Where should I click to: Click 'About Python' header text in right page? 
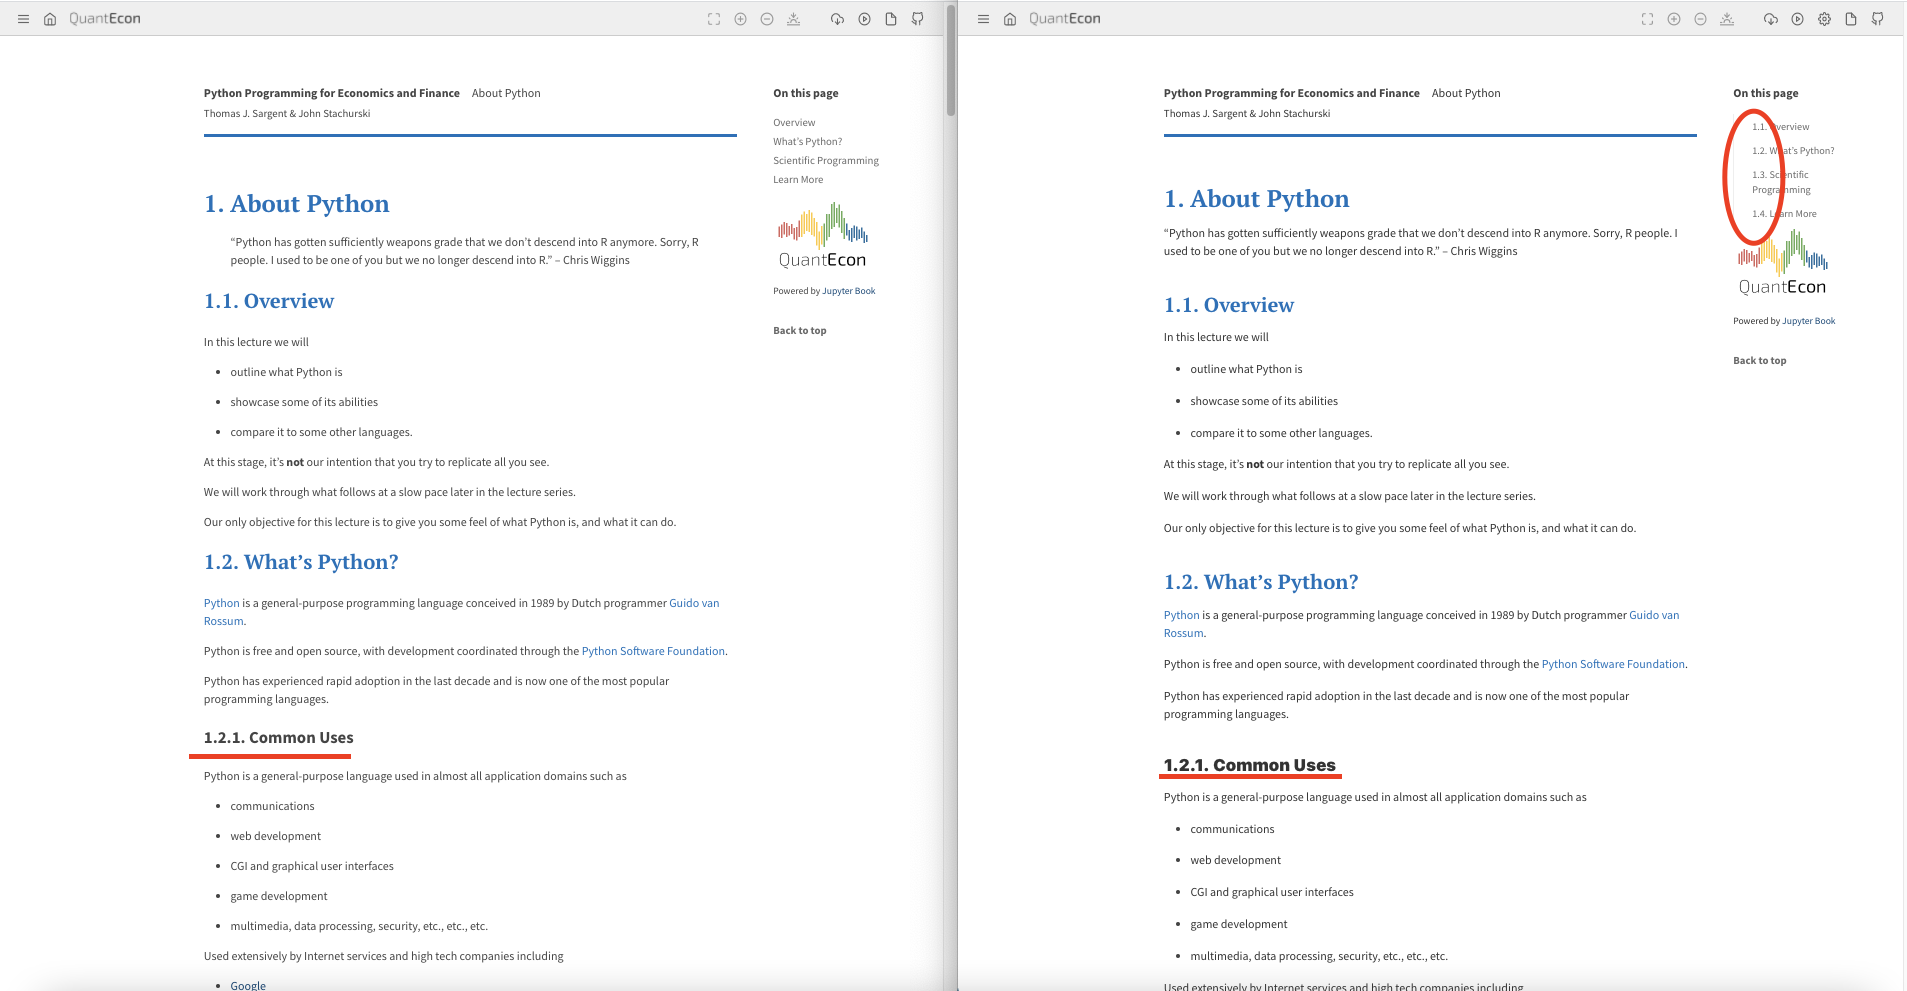[1466, 93]
